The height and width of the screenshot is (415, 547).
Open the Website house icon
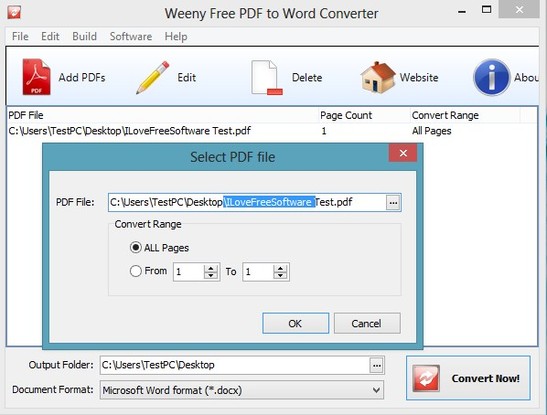click(378, 77)
